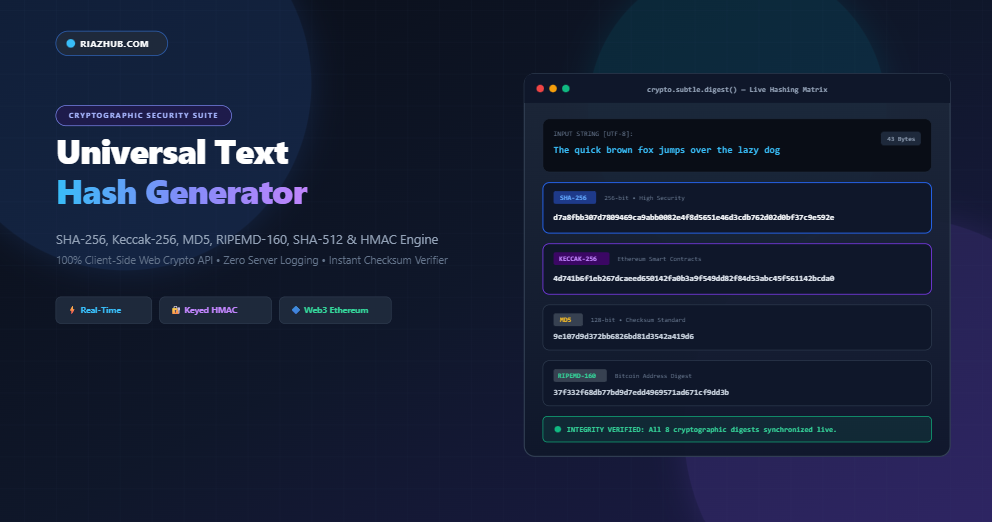Focus the input string text field

click(x=736, y=145)
